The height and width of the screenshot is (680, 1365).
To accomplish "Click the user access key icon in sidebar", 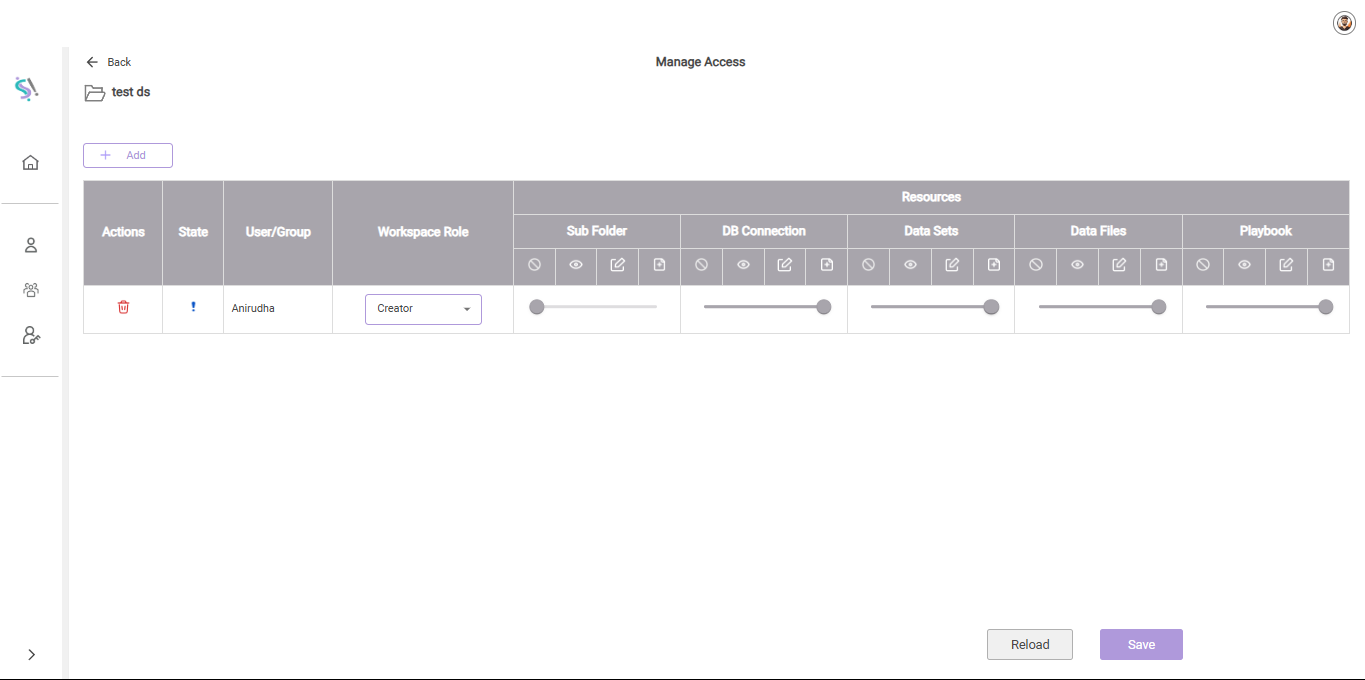I will point(31,336).
